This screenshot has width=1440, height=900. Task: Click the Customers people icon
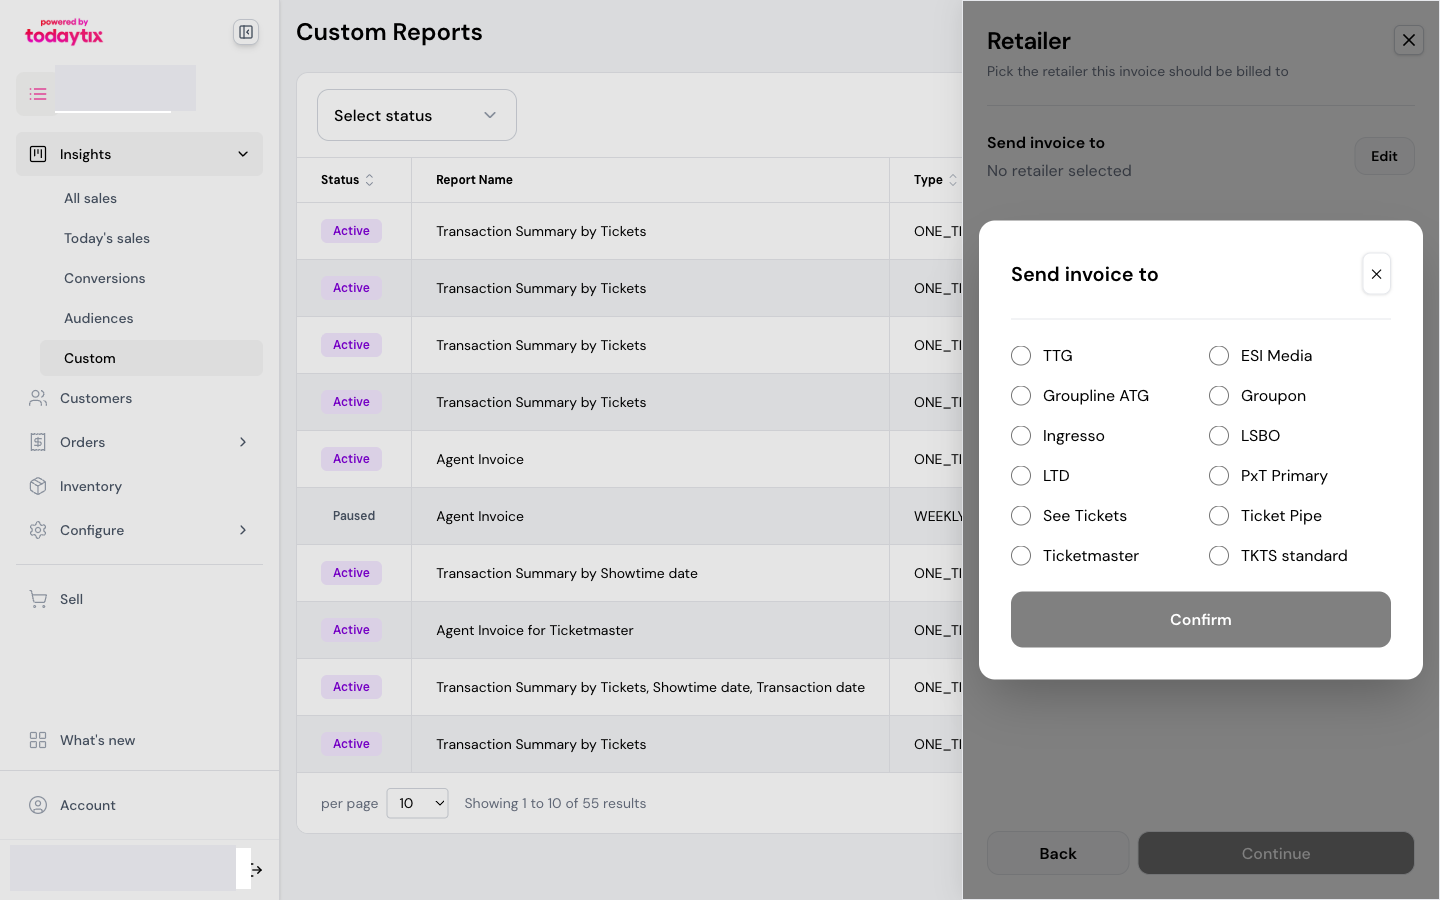pyautogui.click(x=38, y=398)
